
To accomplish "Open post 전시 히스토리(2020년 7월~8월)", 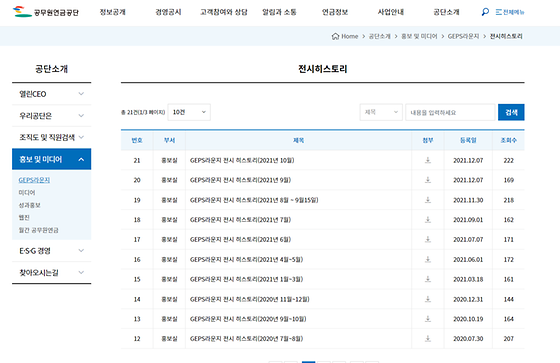I will point(246,339).
